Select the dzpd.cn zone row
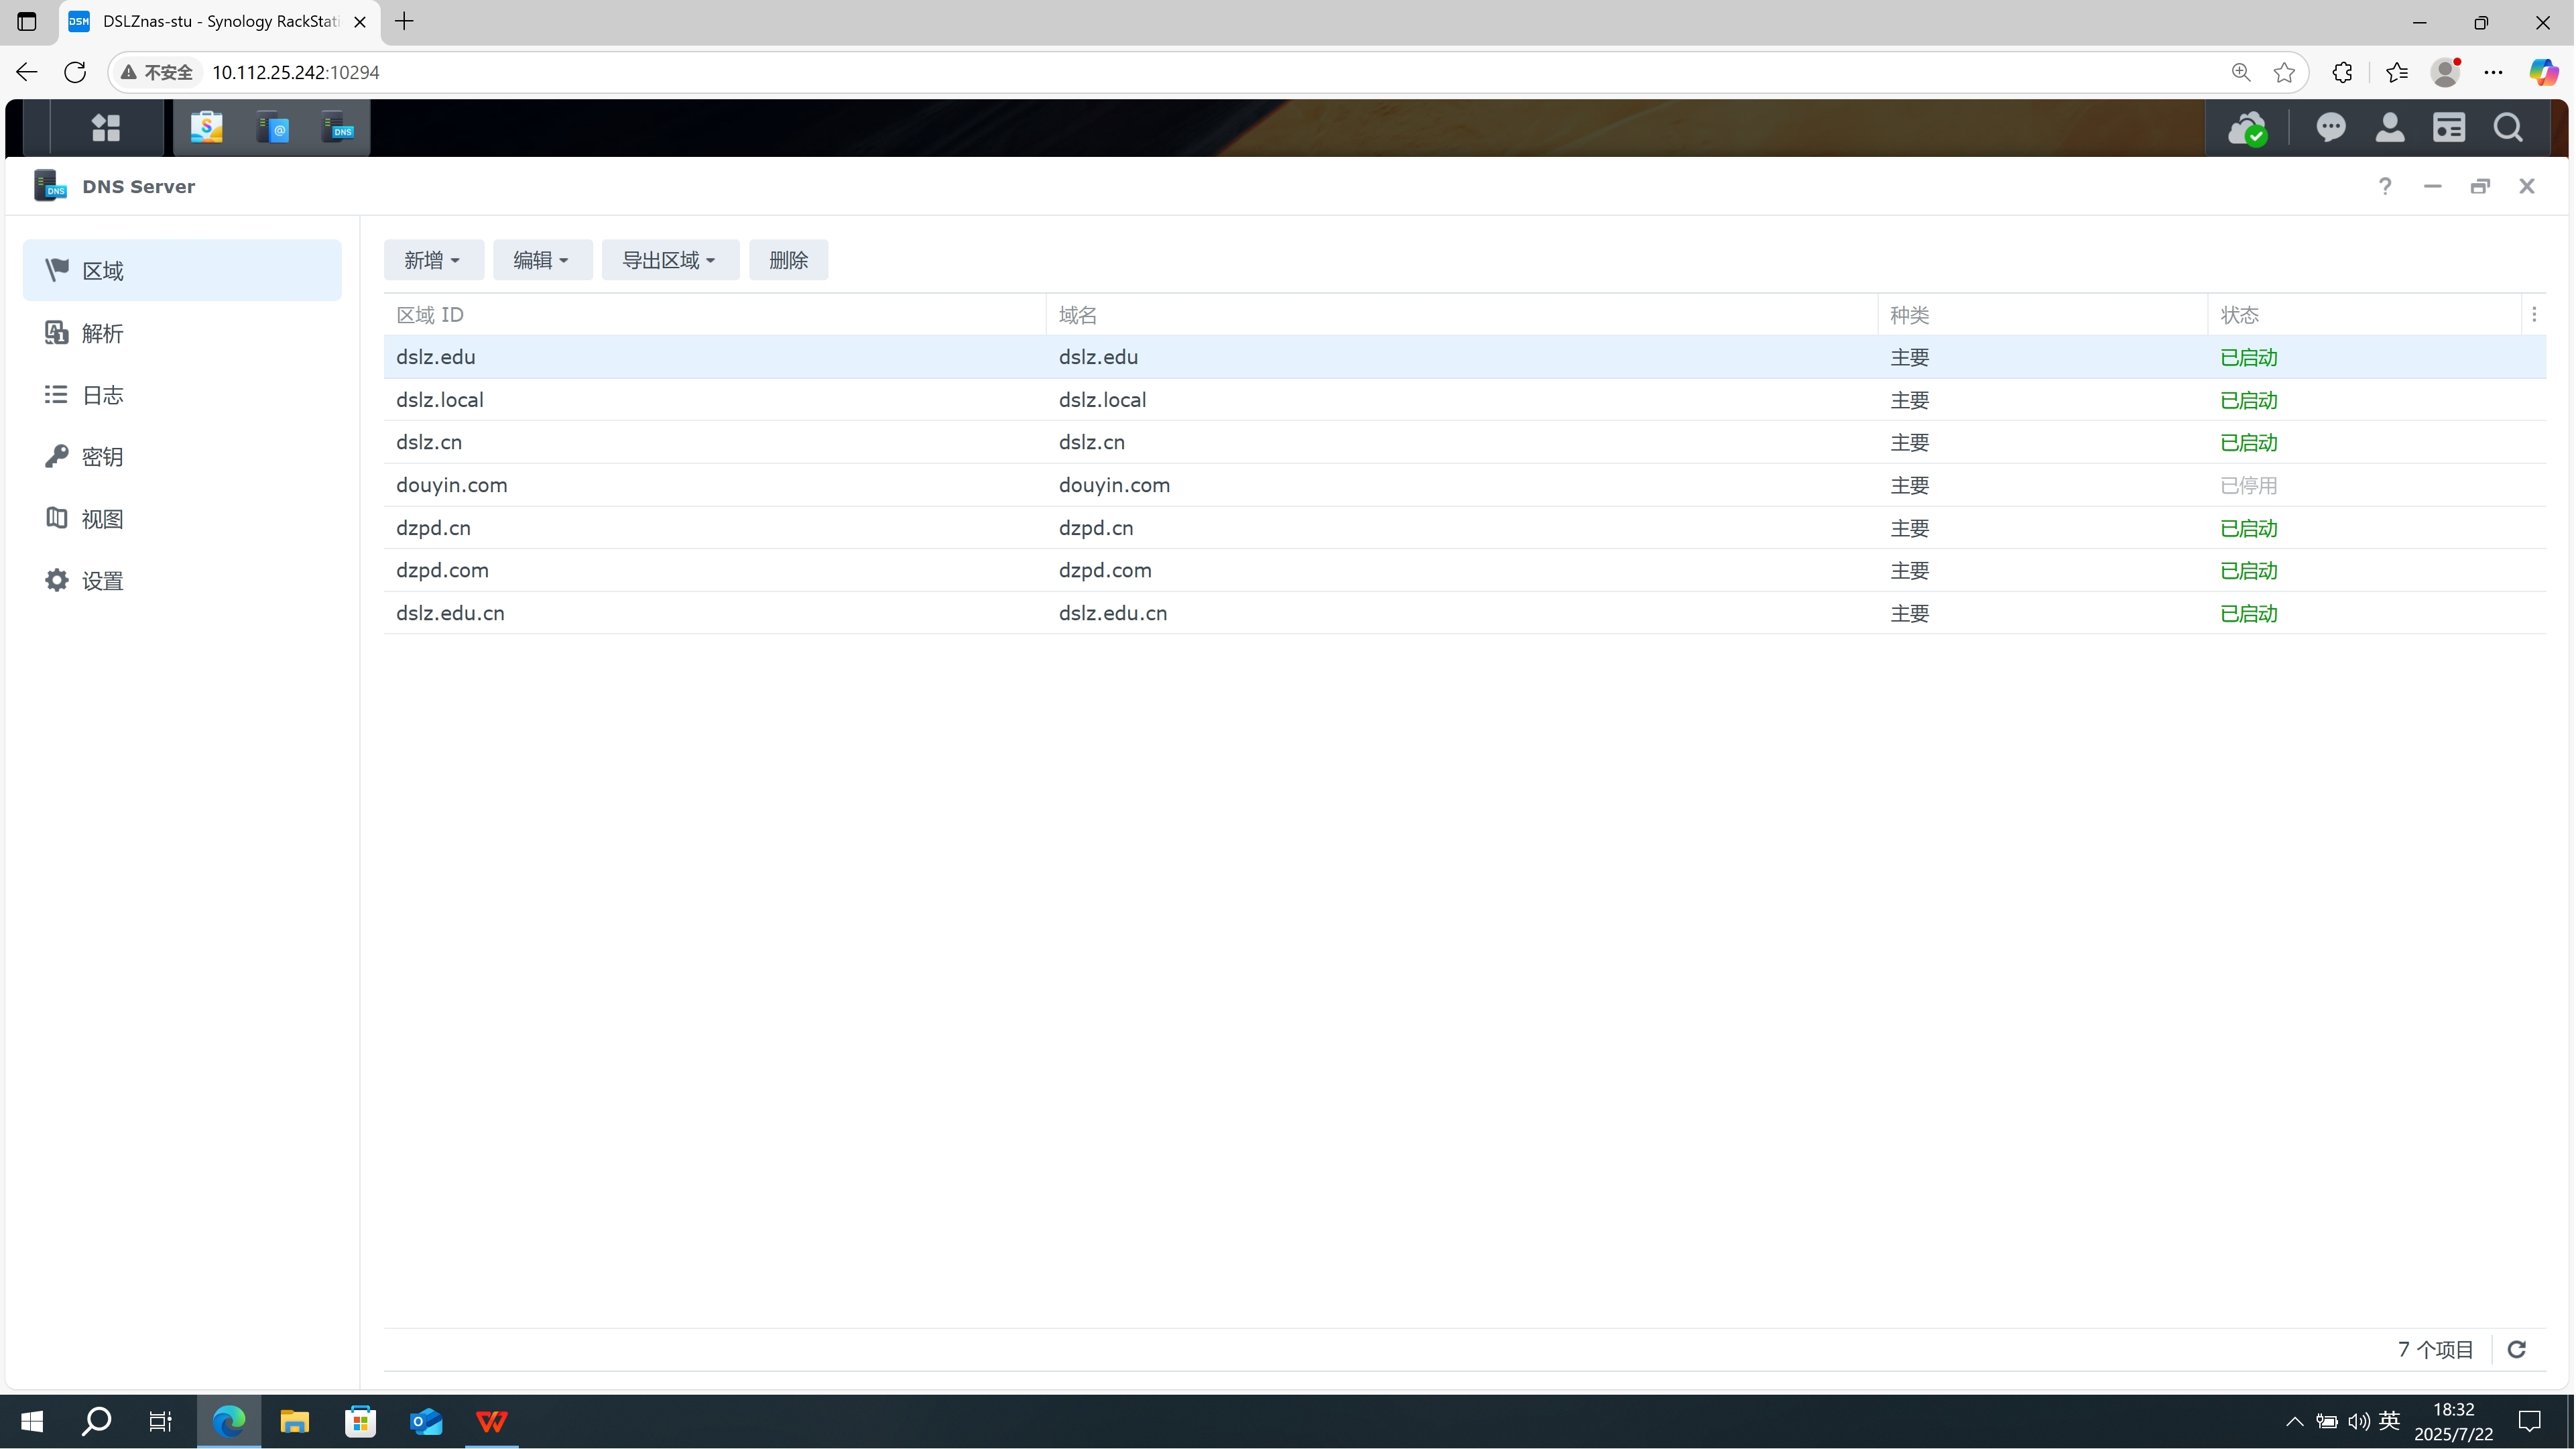2576x1449 pixels. [x=1465, y=528]
